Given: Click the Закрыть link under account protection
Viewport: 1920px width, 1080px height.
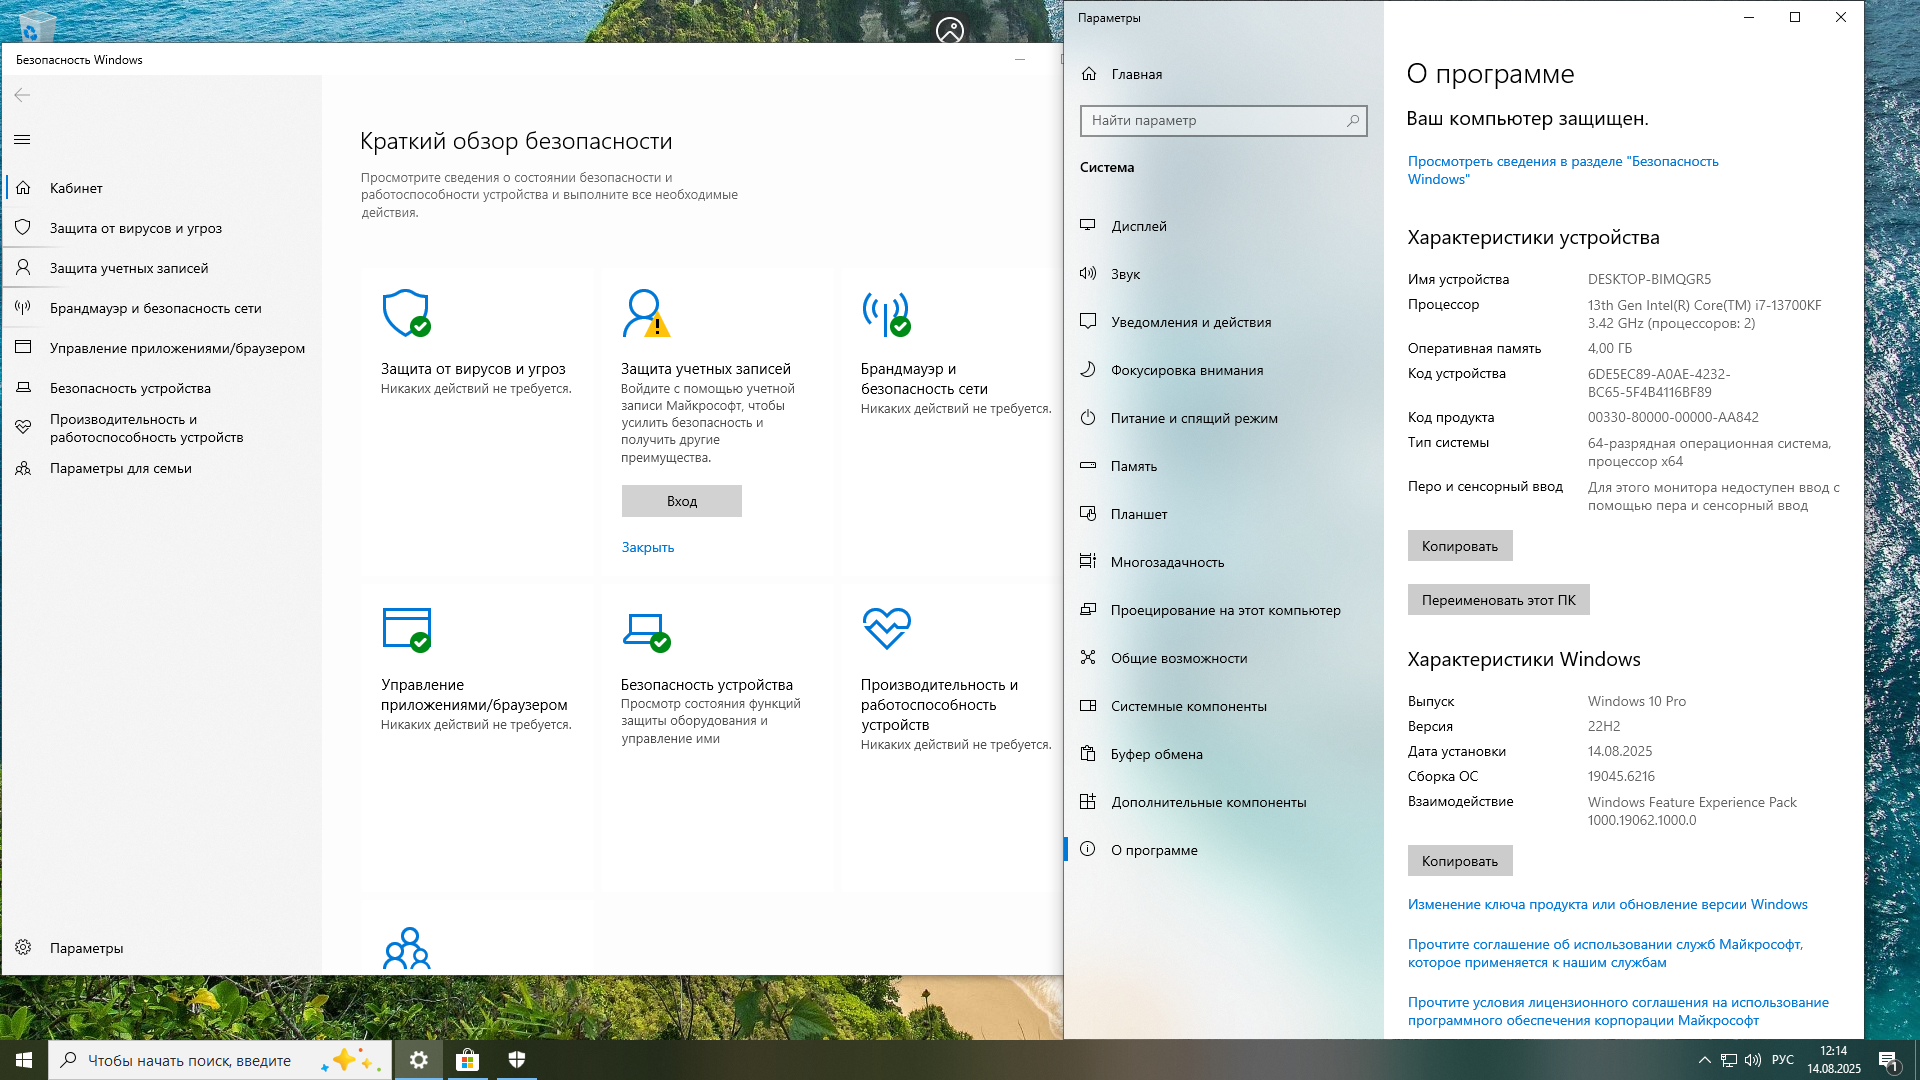Looking at the screenshot, I should click(x=648, y=547).
